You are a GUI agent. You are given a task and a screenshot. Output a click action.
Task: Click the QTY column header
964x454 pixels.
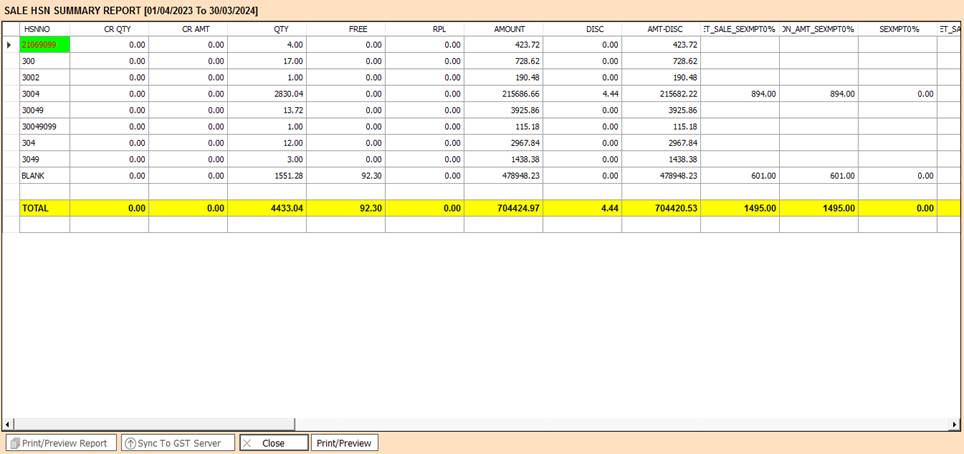point(281,30)
